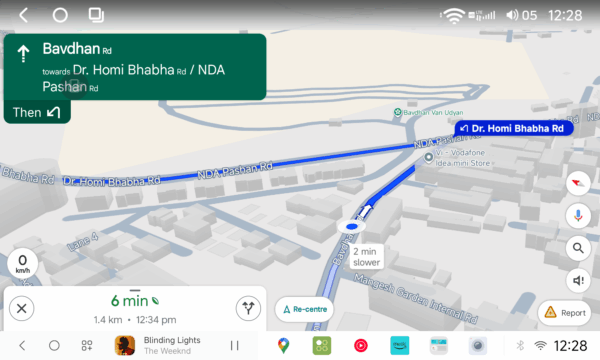Image resolution: width=600 pixels, height=360 pixels.
Task: Toggle the voice guidance sound button
Action: tap(578, 280)
